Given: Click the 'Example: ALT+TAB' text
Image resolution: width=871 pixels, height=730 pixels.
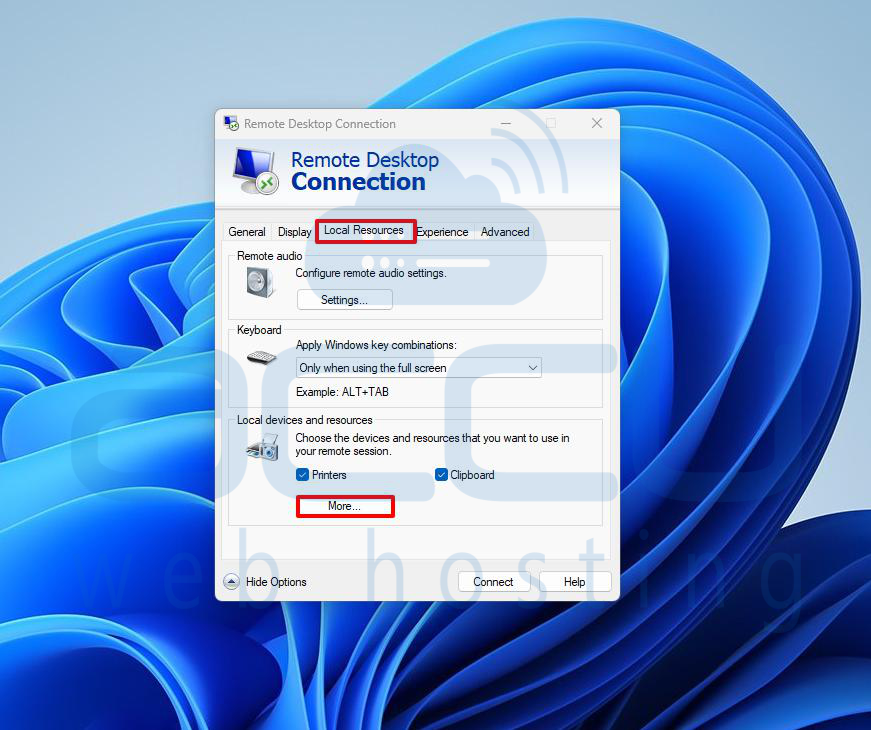Looking at the screenshot, I should point(342,392).
